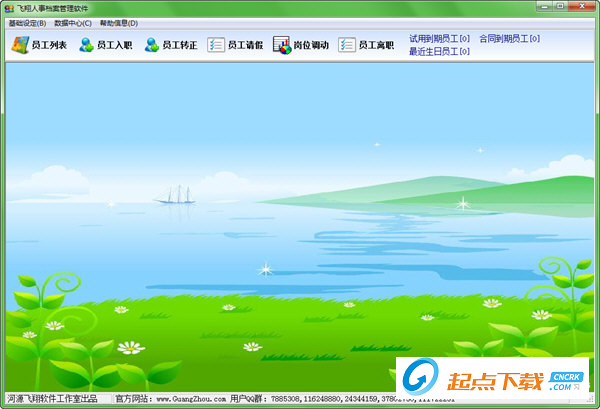The width and height of the screenshot is (600, 409).
Task: Click the 岗位调动 toolbar label
Action: [x=311, y=45]
